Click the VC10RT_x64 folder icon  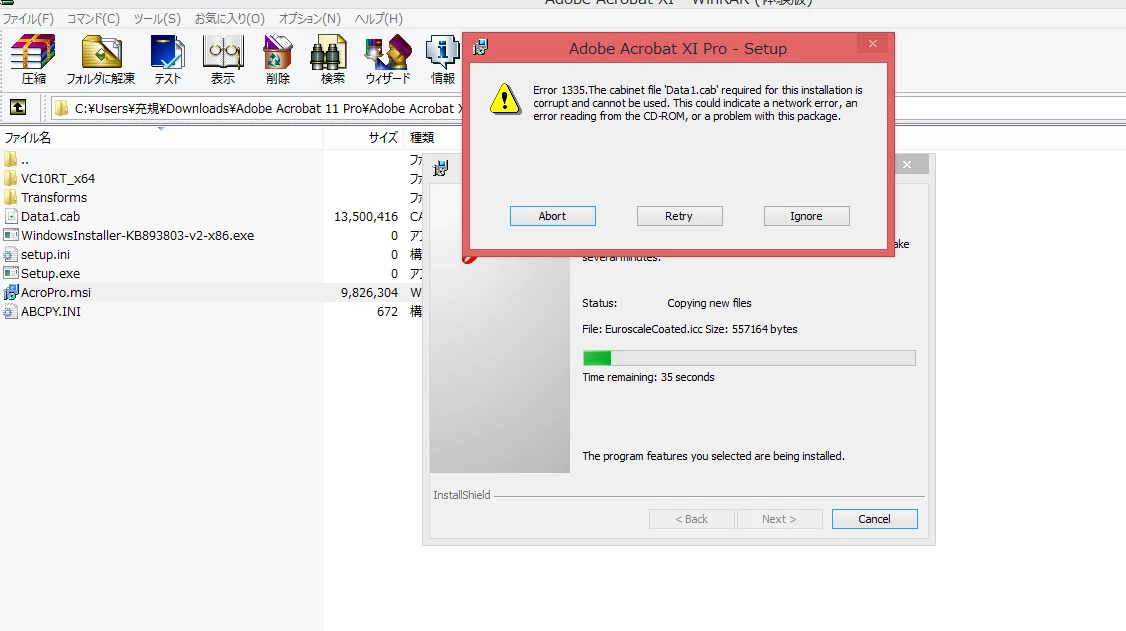(11, 178)
